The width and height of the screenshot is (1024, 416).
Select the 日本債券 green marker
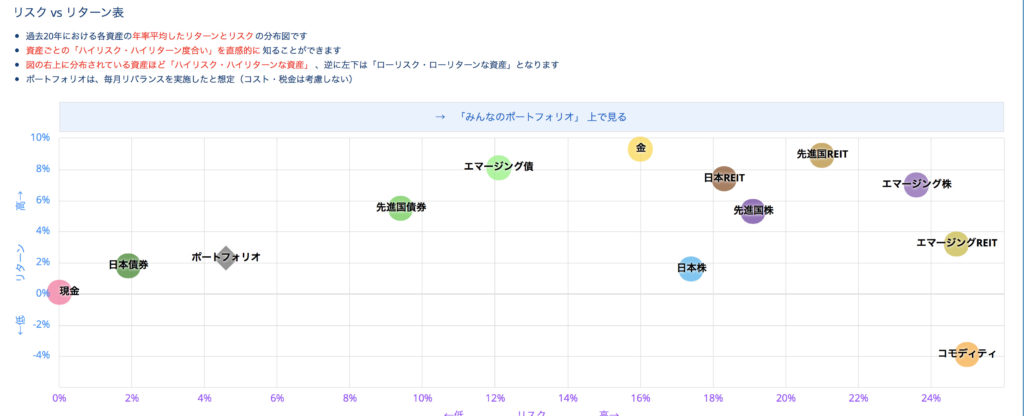129,265
